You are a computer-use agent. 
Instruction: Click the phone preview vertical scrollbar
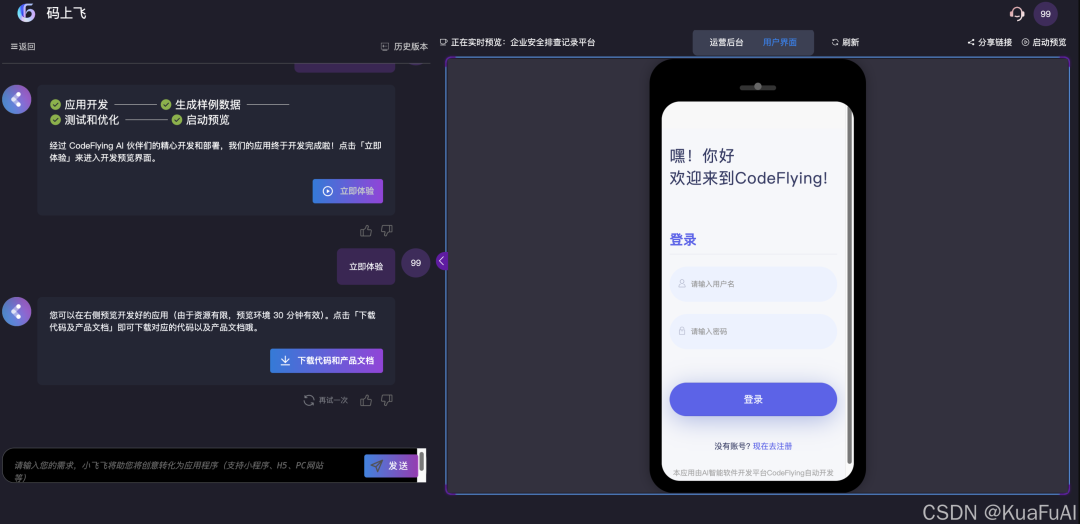[x=849, y=286]
